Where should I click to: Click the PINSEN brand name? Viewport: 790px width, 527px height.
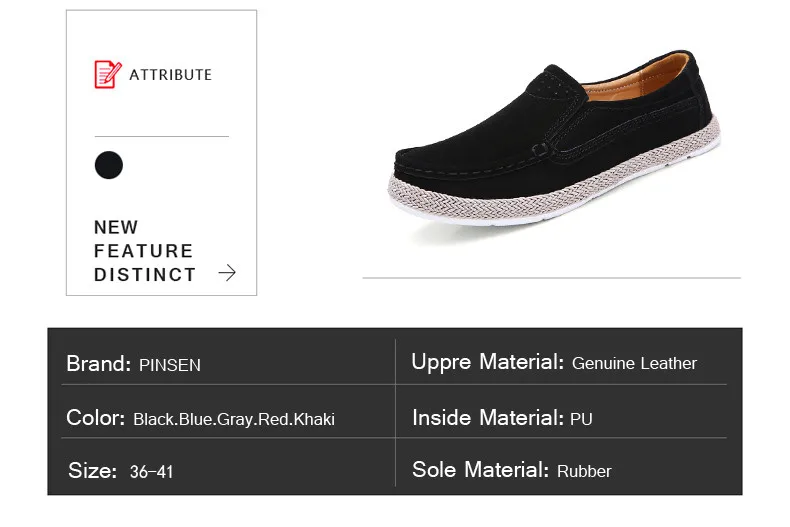point(170,365)
